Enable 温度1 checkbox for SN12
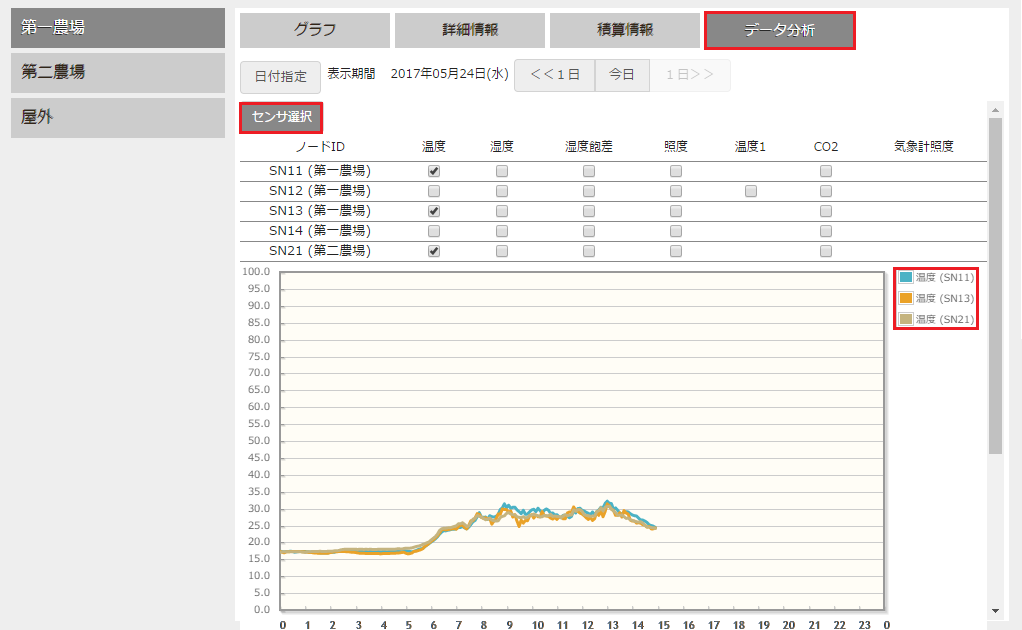 coord(751,191)
